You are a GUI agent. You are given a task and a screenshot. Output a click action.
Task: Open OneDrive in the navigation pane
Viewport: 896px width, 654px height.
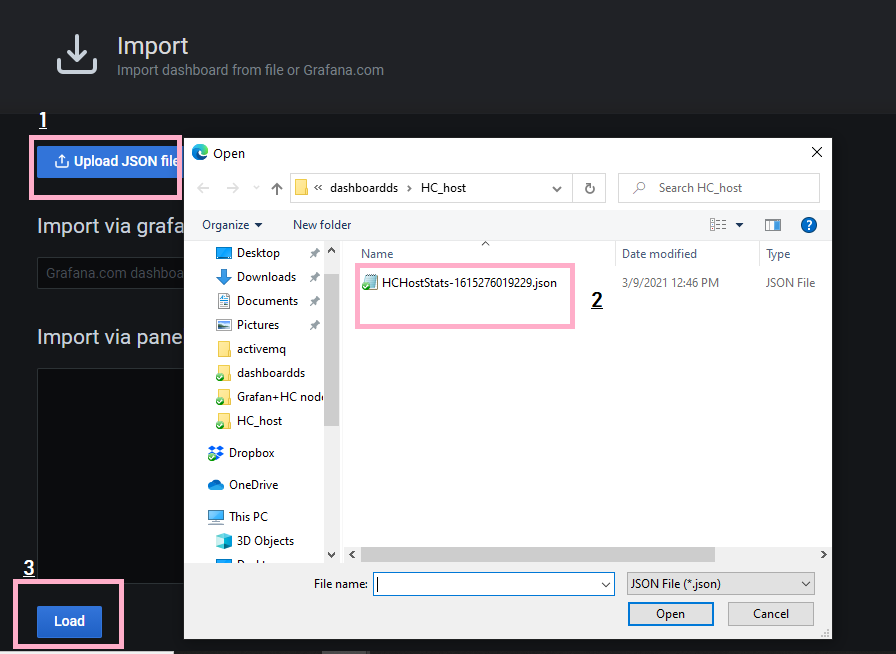253,485
